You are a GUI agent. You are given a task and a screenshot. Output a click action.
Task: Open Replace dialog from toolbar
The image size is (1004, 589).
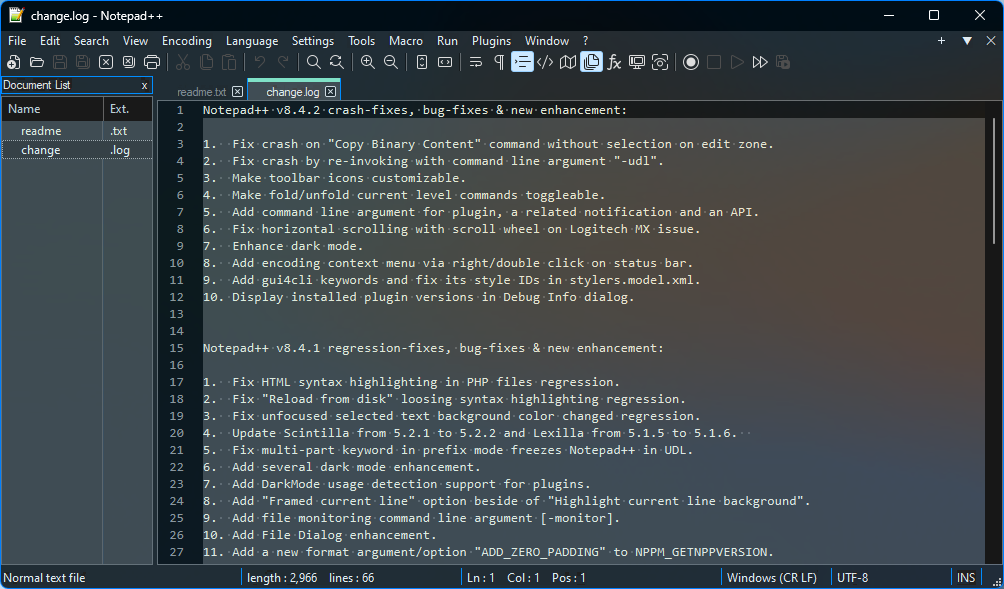336,62
